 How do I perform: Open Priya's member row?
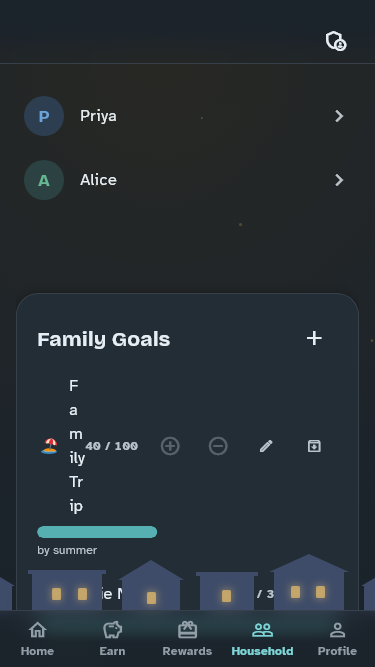pyautogui.click(x=188, y=116)
